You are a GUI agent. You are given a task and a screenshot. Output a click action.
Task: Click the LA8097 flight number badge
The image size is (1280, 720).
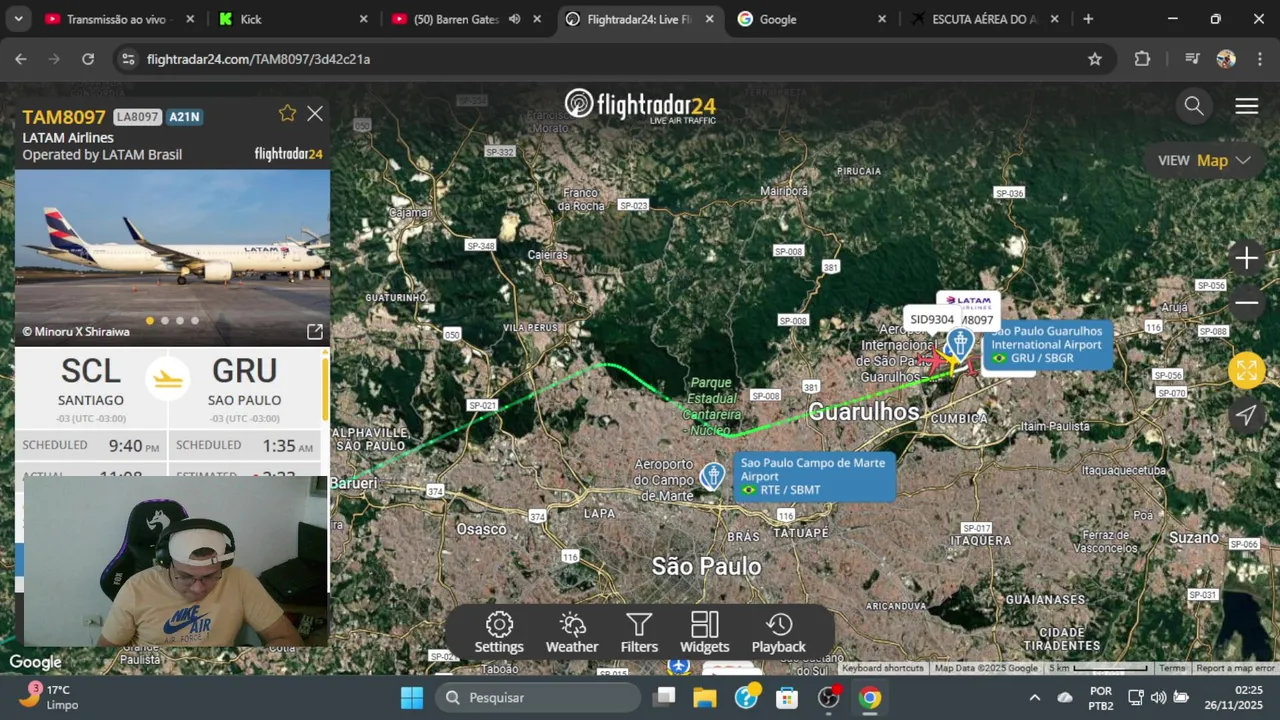[138, 117]
